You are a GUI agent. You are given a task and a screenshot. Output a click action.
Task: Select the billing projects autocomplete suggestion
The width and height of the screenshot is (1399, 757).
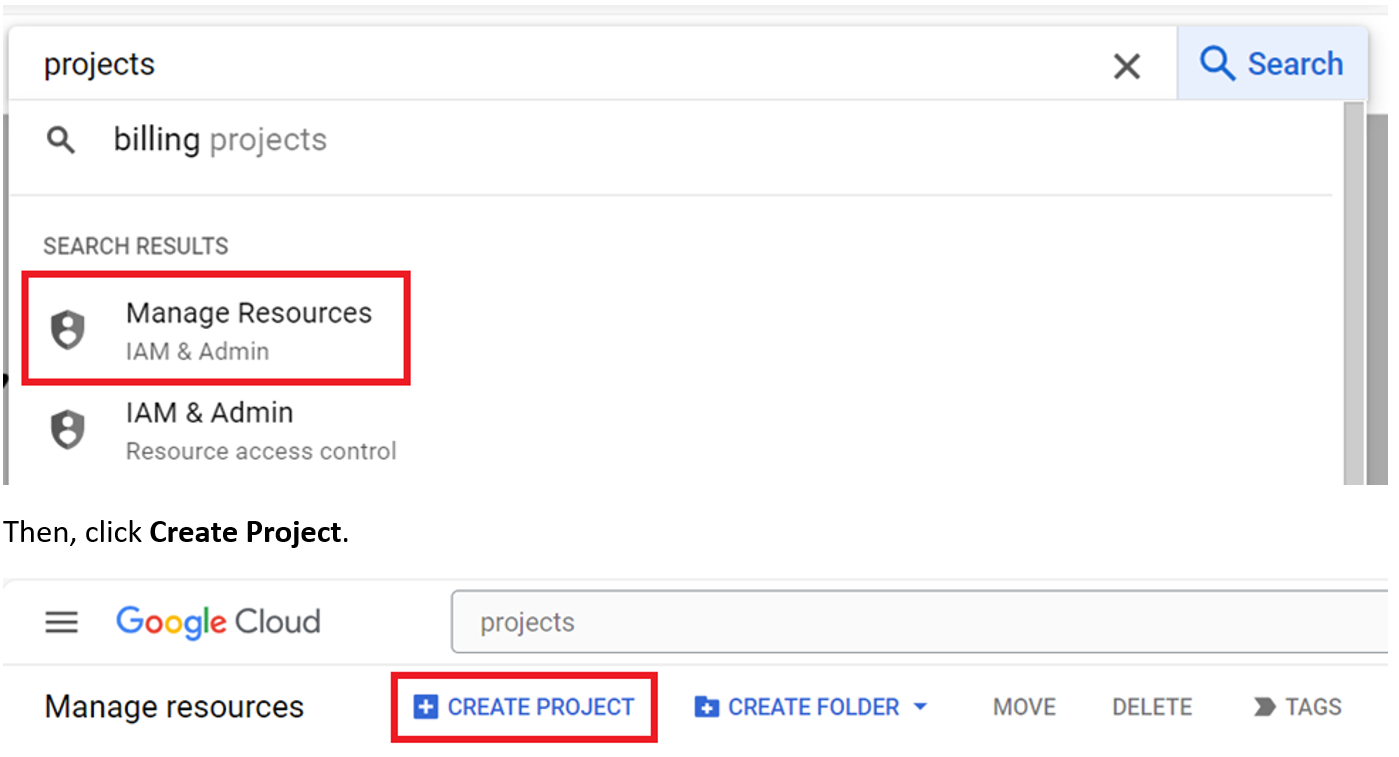click(x=221, y=139)
